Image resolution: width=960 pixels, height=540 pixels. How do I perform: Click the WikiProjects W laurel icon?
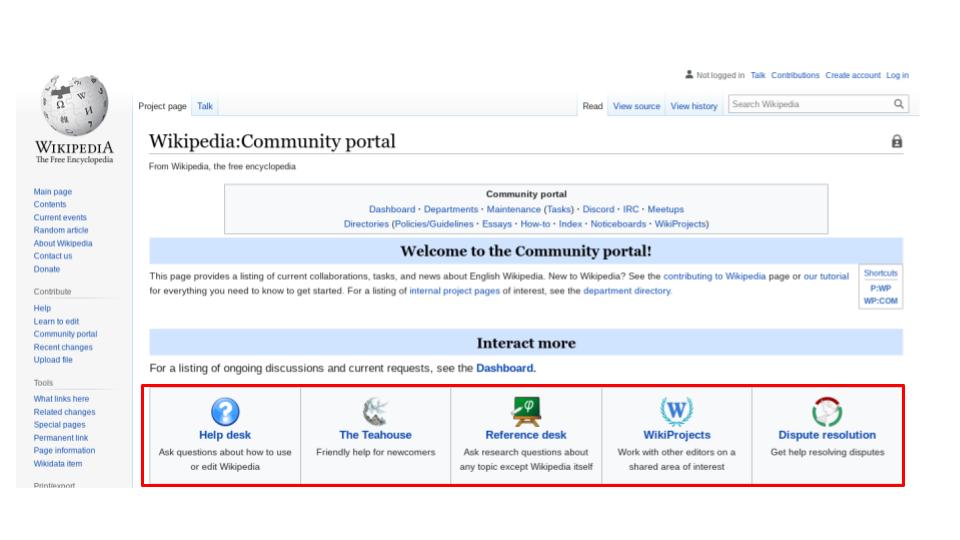click(676, 411)
